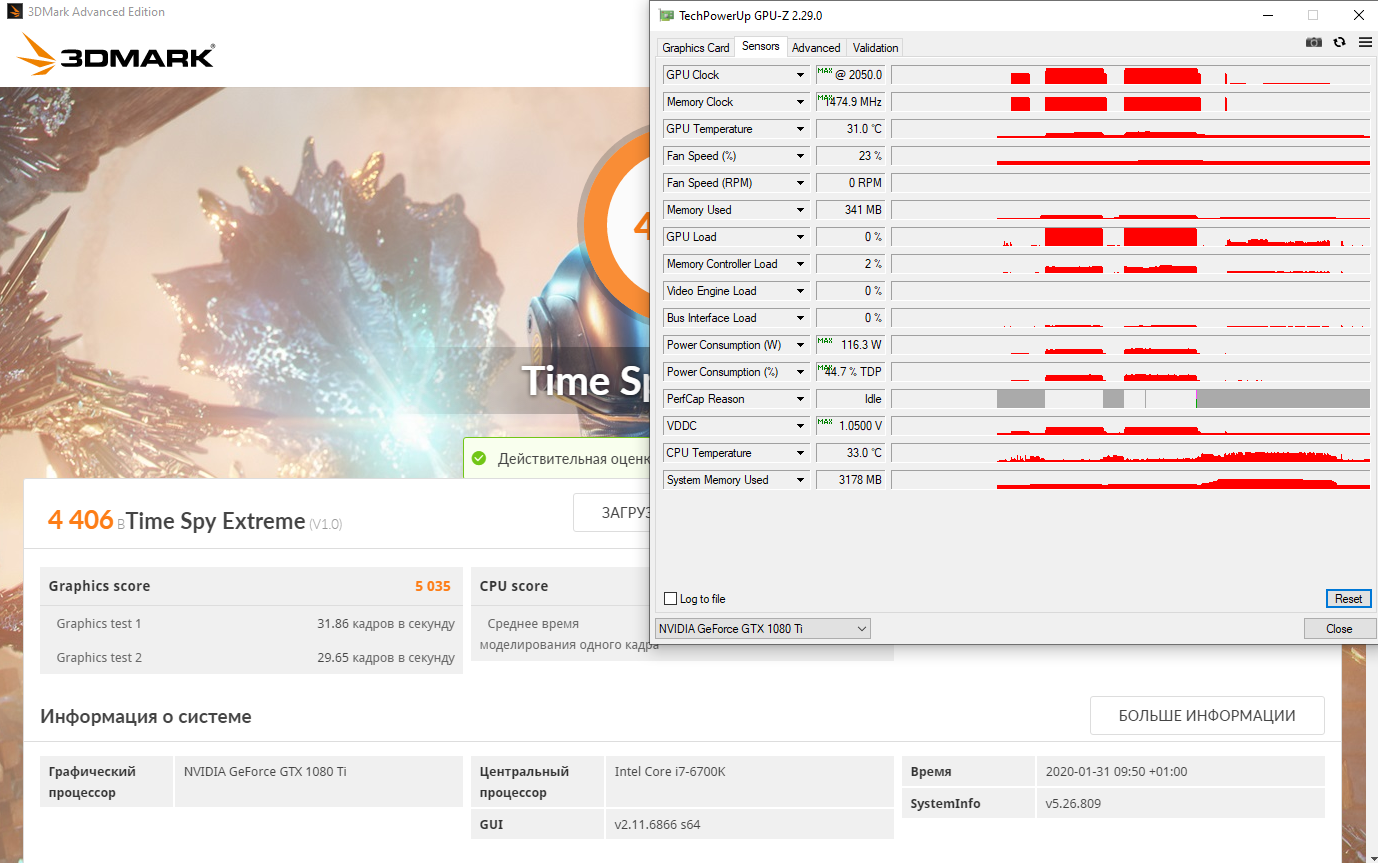
Task: Click the Memory Used value 341 MB
Action: 850,210
